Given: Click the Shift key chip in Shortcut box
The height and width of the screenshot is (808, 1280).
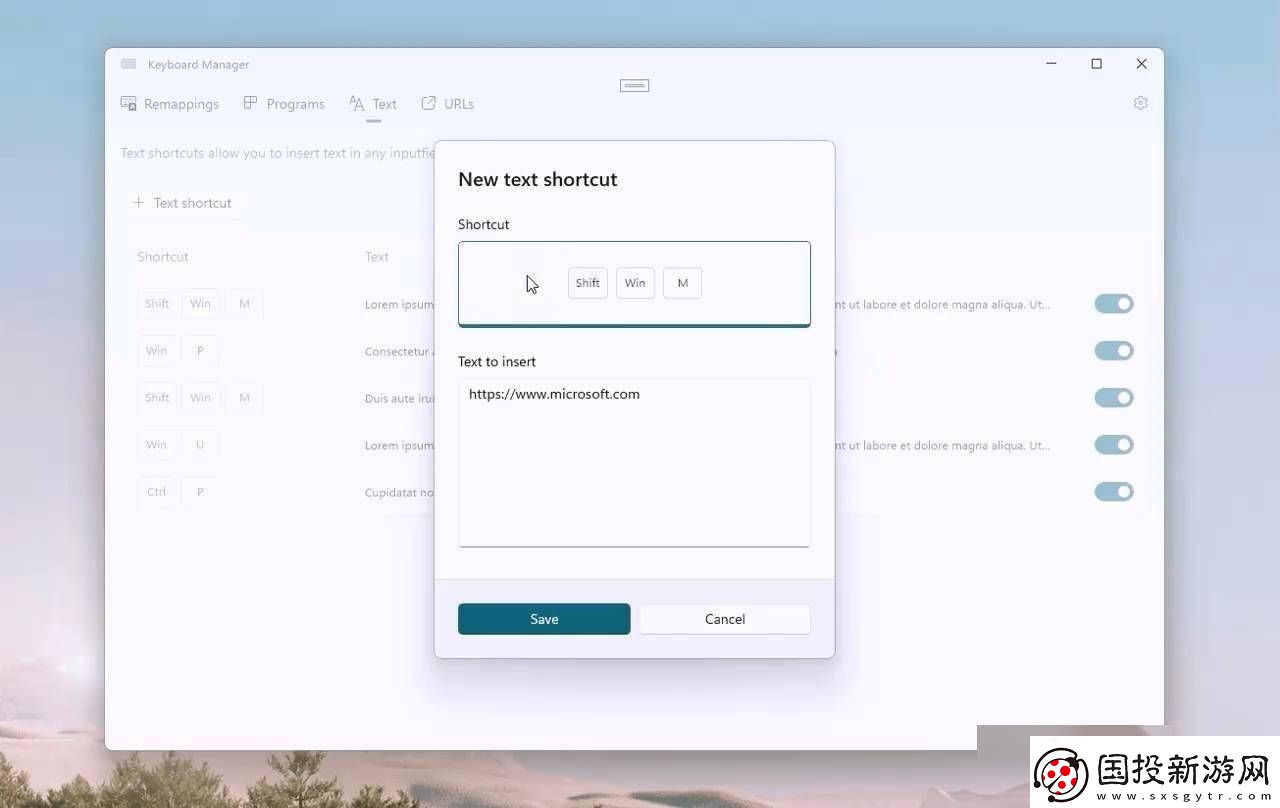Looking at the screenshot, I should pyautogui.click(x=588, y=283).
